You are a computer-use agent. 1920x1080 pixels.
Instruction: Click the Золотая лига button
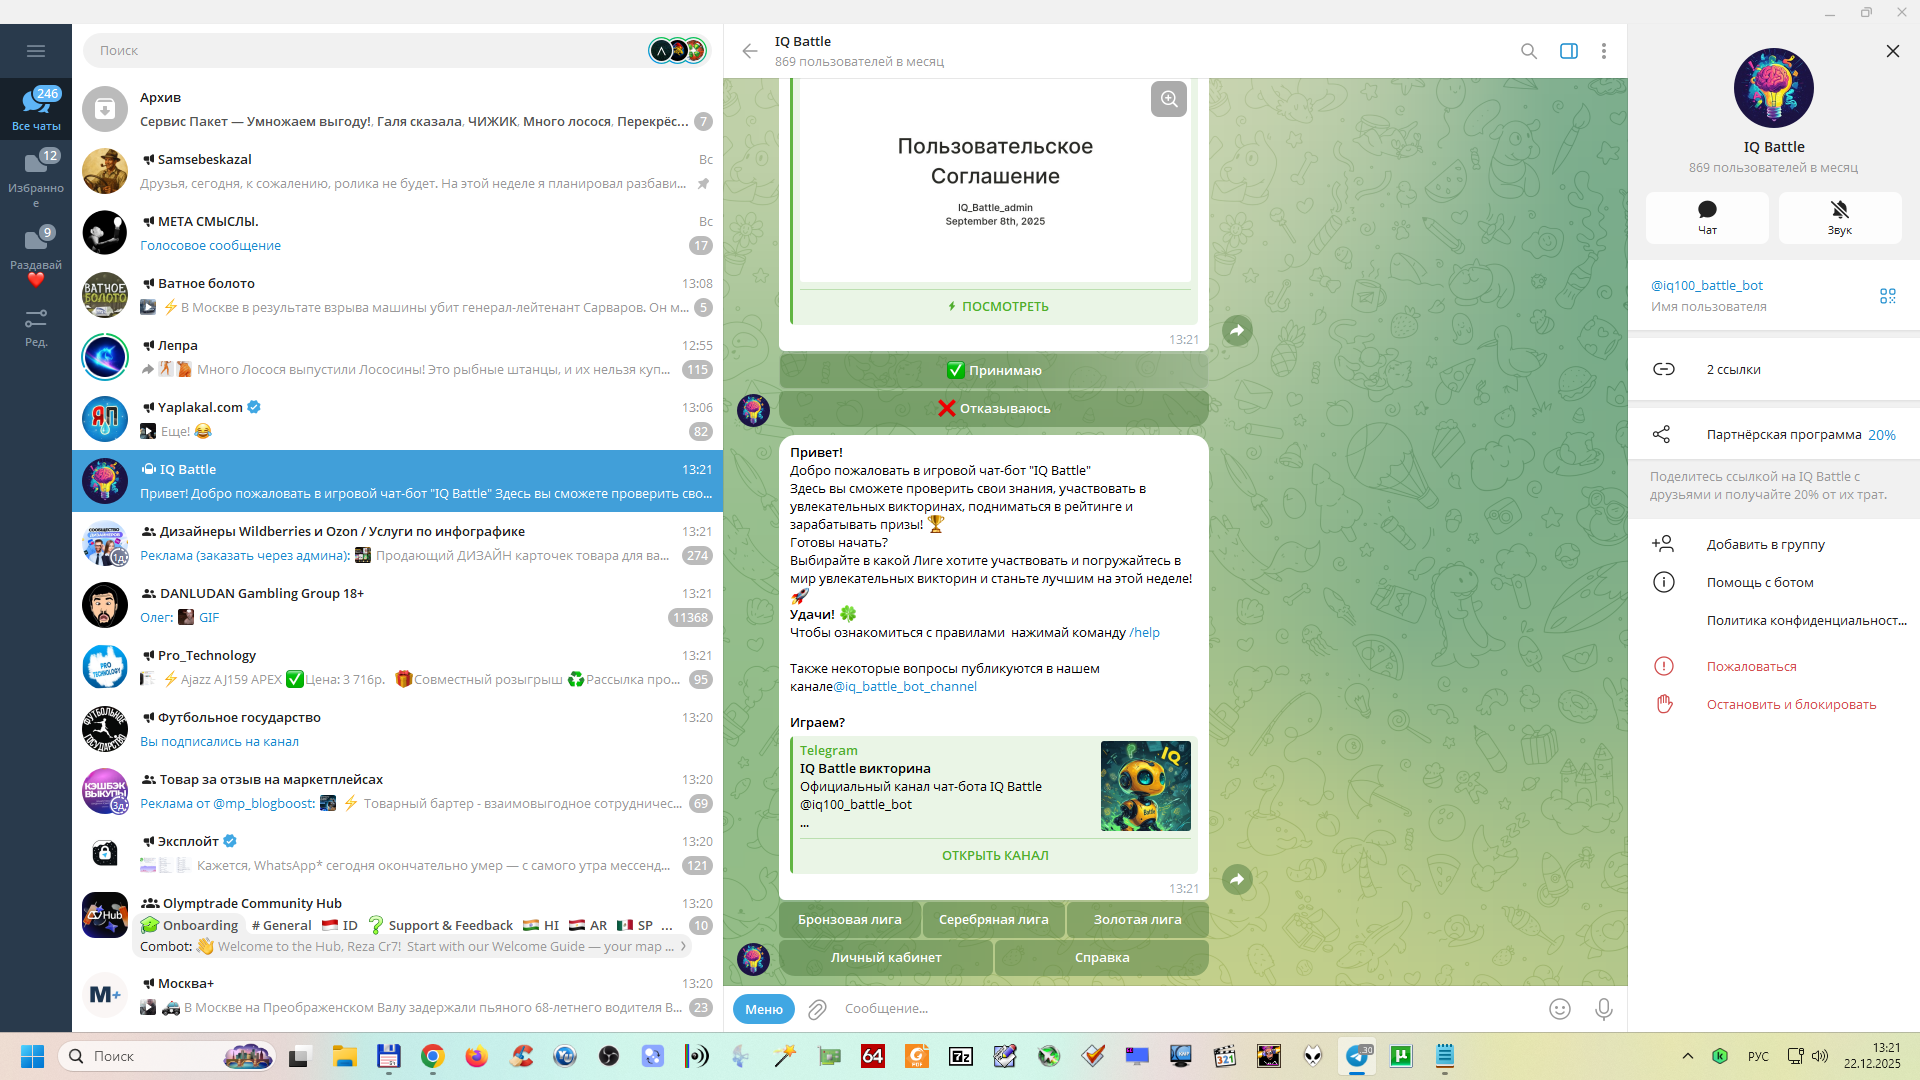[1137, 919]
